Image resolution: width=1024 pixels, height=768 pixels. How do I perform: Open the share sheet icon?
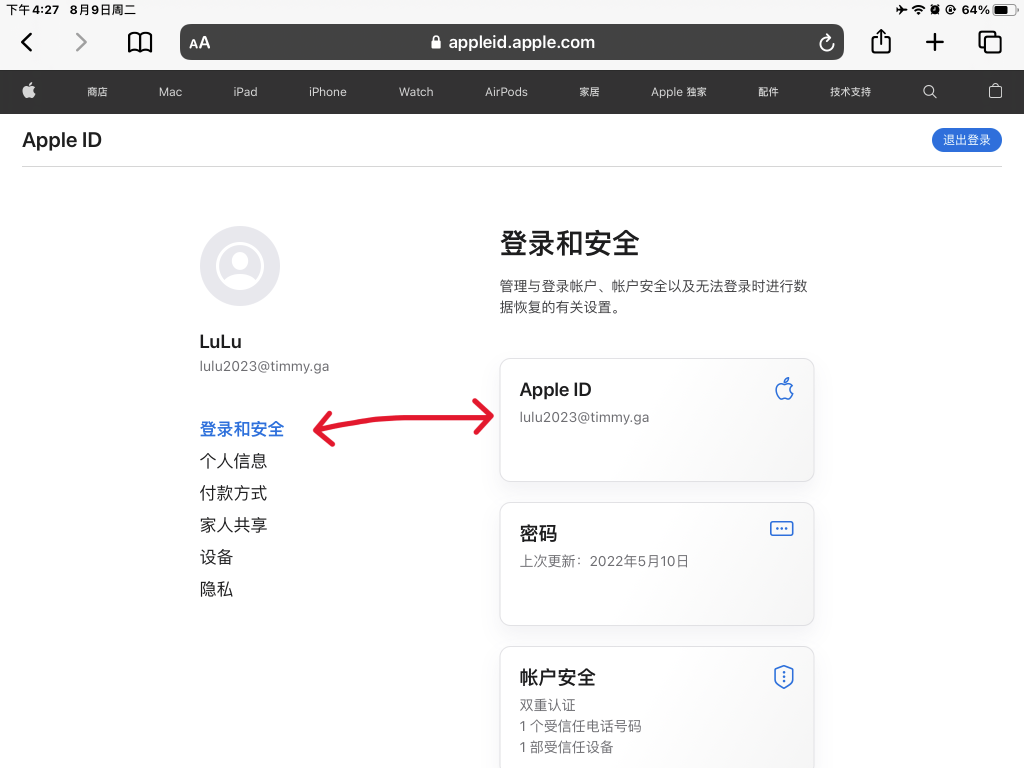pos(881,41)
